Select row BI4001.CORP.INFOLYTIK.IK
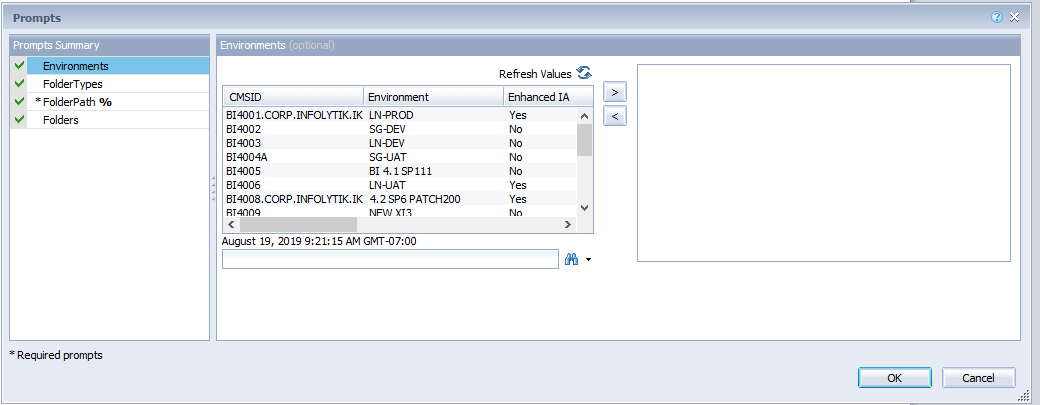The height and width of the screenshot is (405, 1040). tap(400, 115)
